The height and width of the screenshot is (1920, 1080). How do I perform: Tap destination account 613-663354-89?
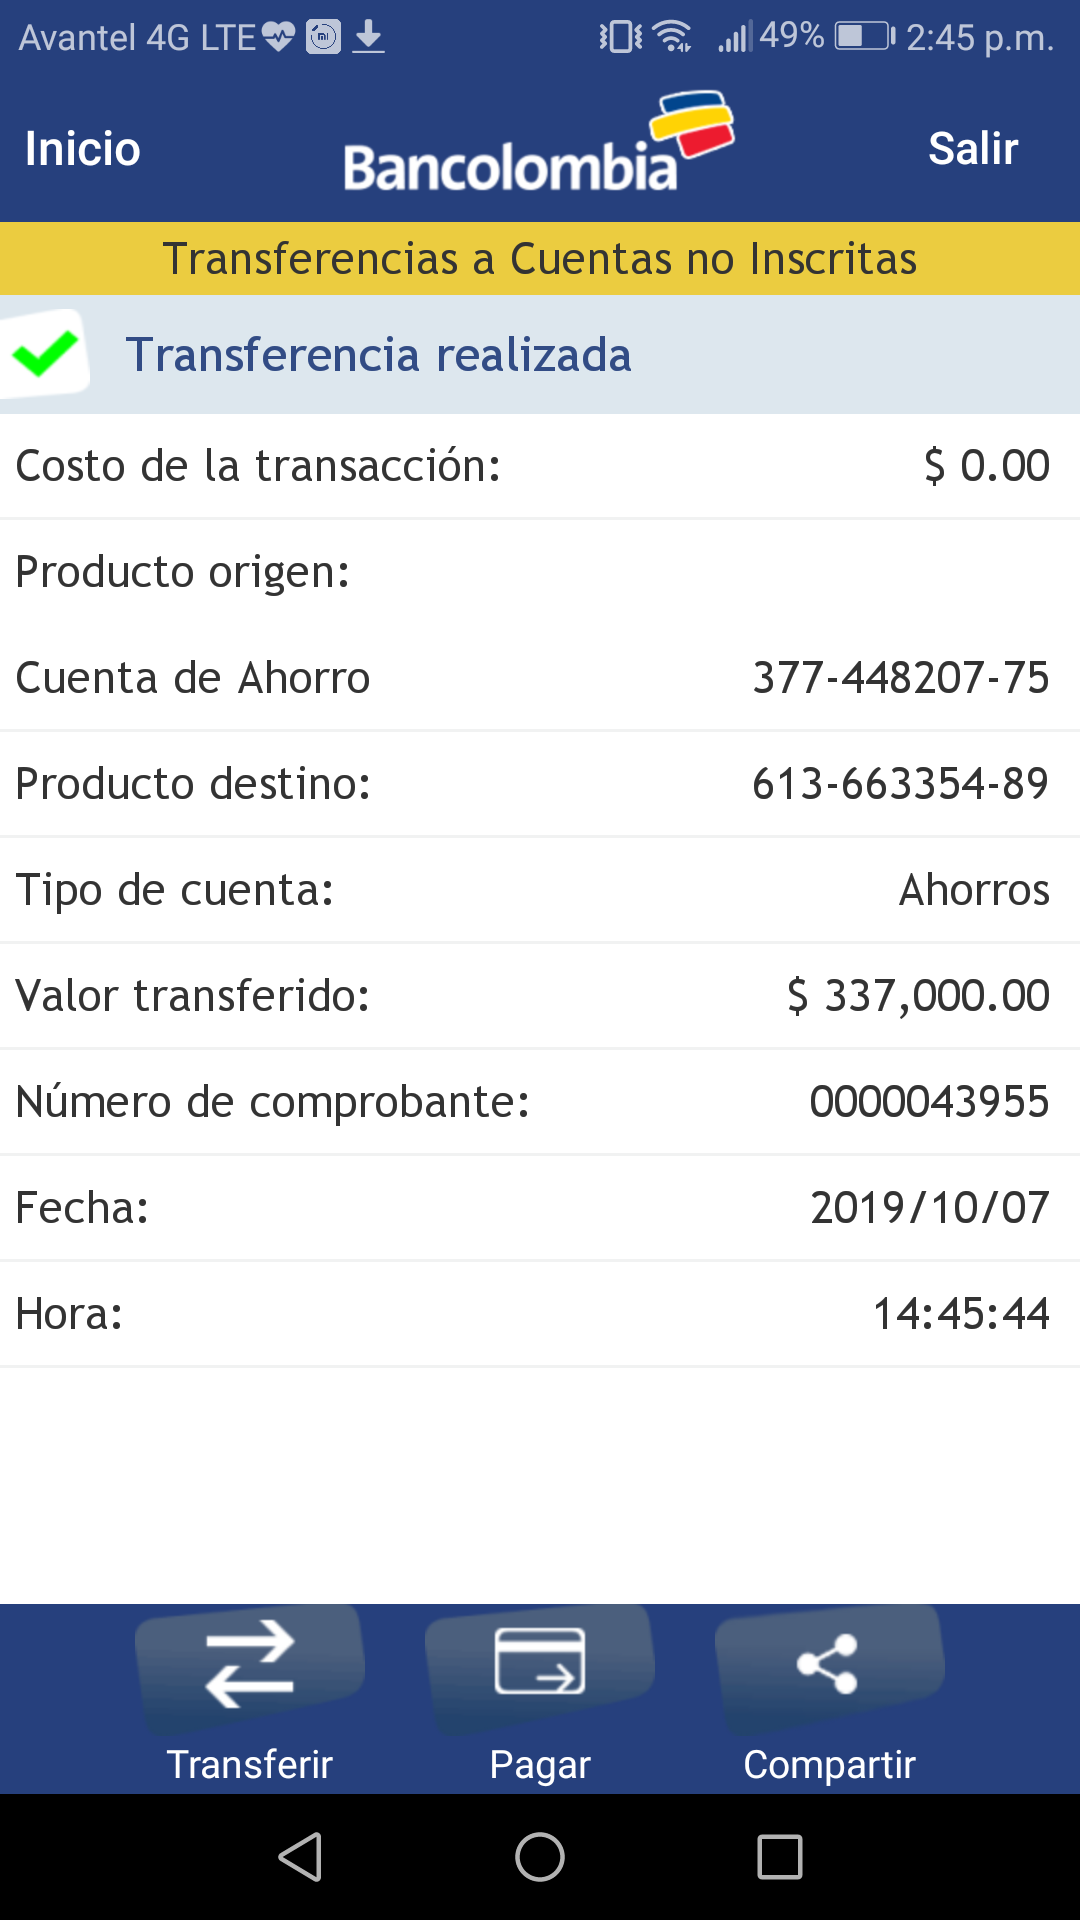900,784
